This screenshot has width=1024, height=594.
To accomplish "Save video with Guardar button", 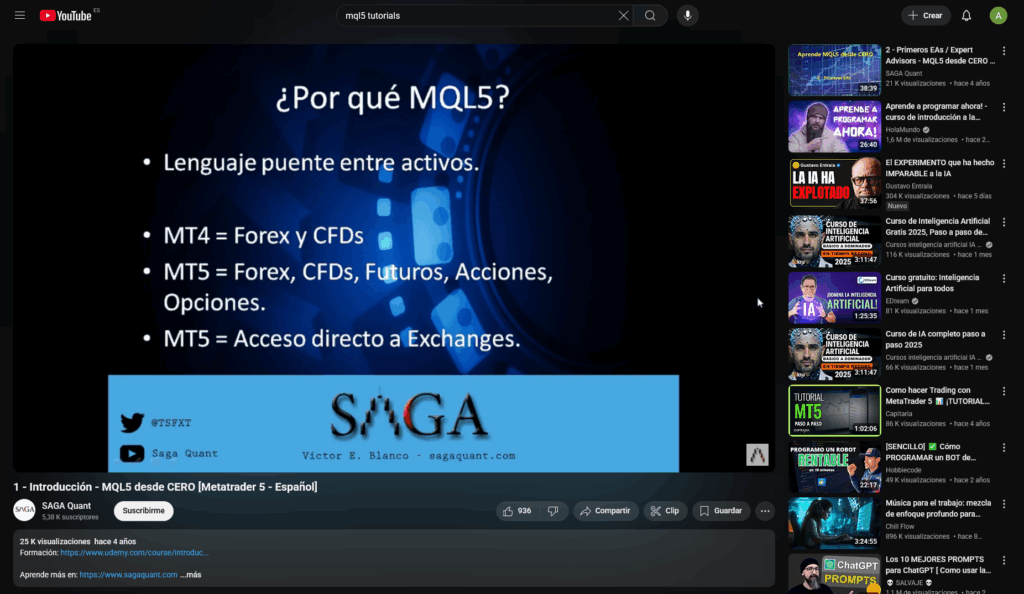I will point(720,511).
